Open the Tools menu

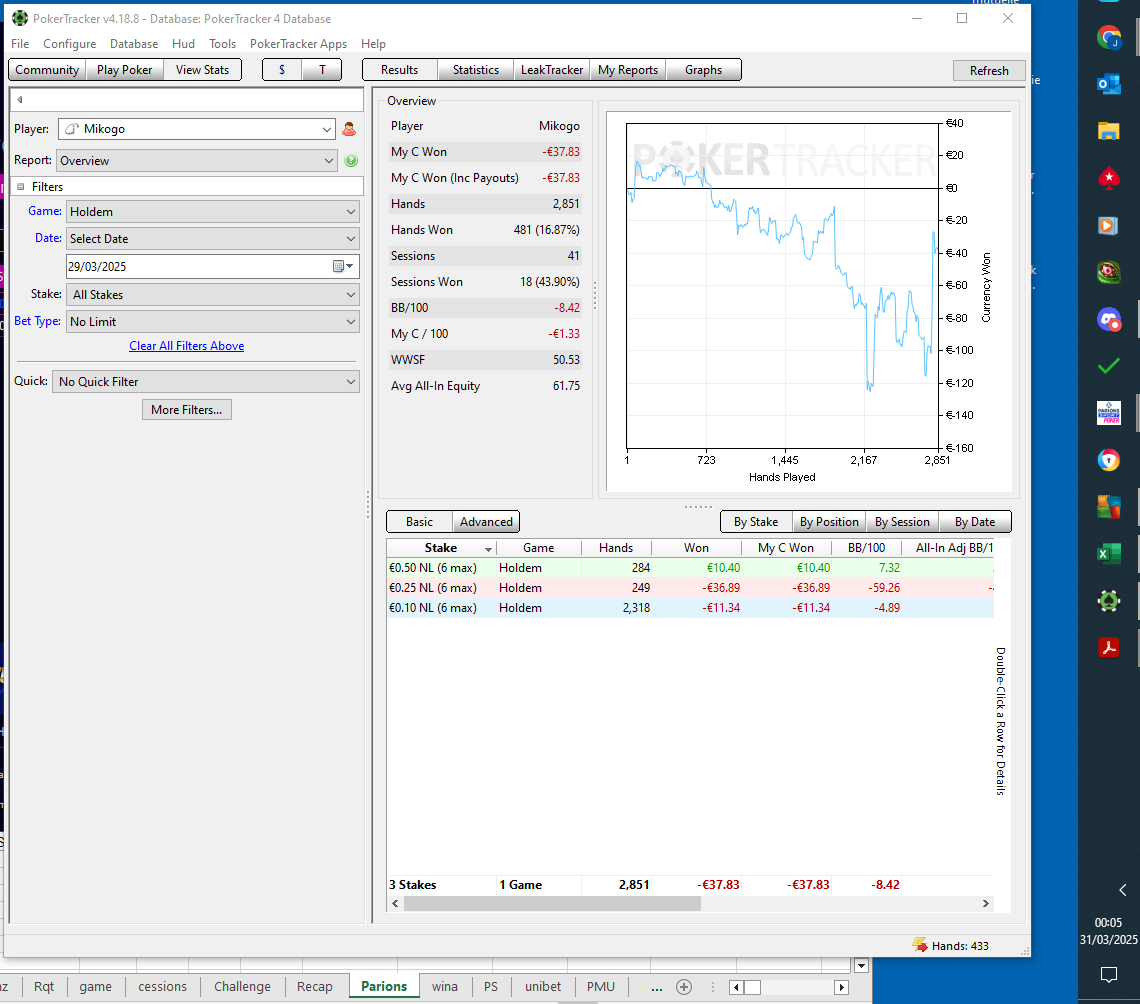tap(222, 44)
